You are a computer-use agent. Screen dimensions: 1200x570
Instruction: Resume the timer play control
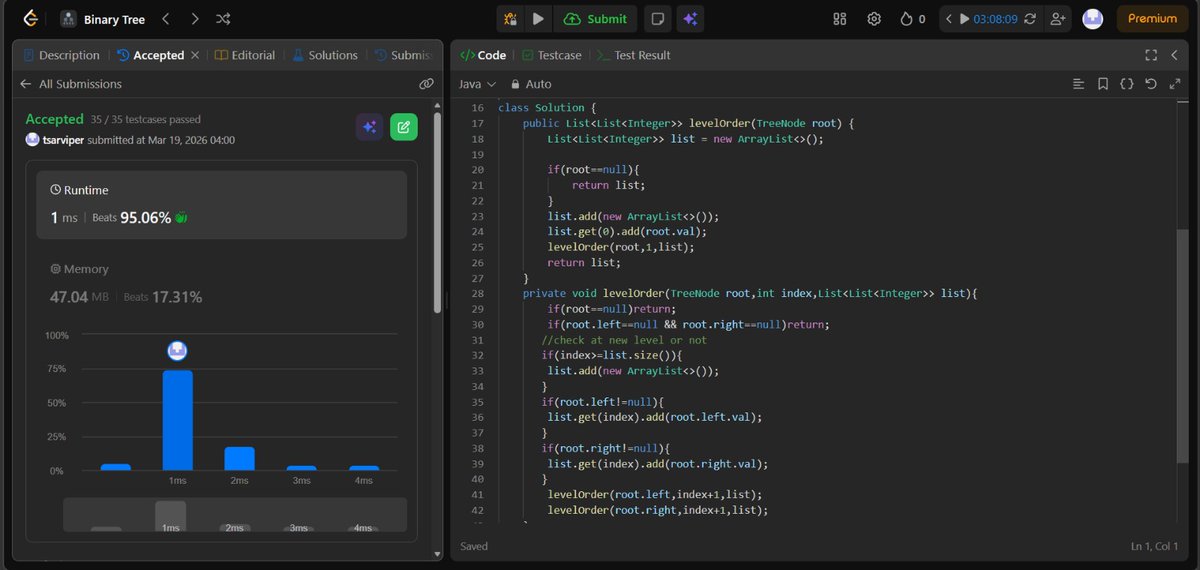coord(964,18)
